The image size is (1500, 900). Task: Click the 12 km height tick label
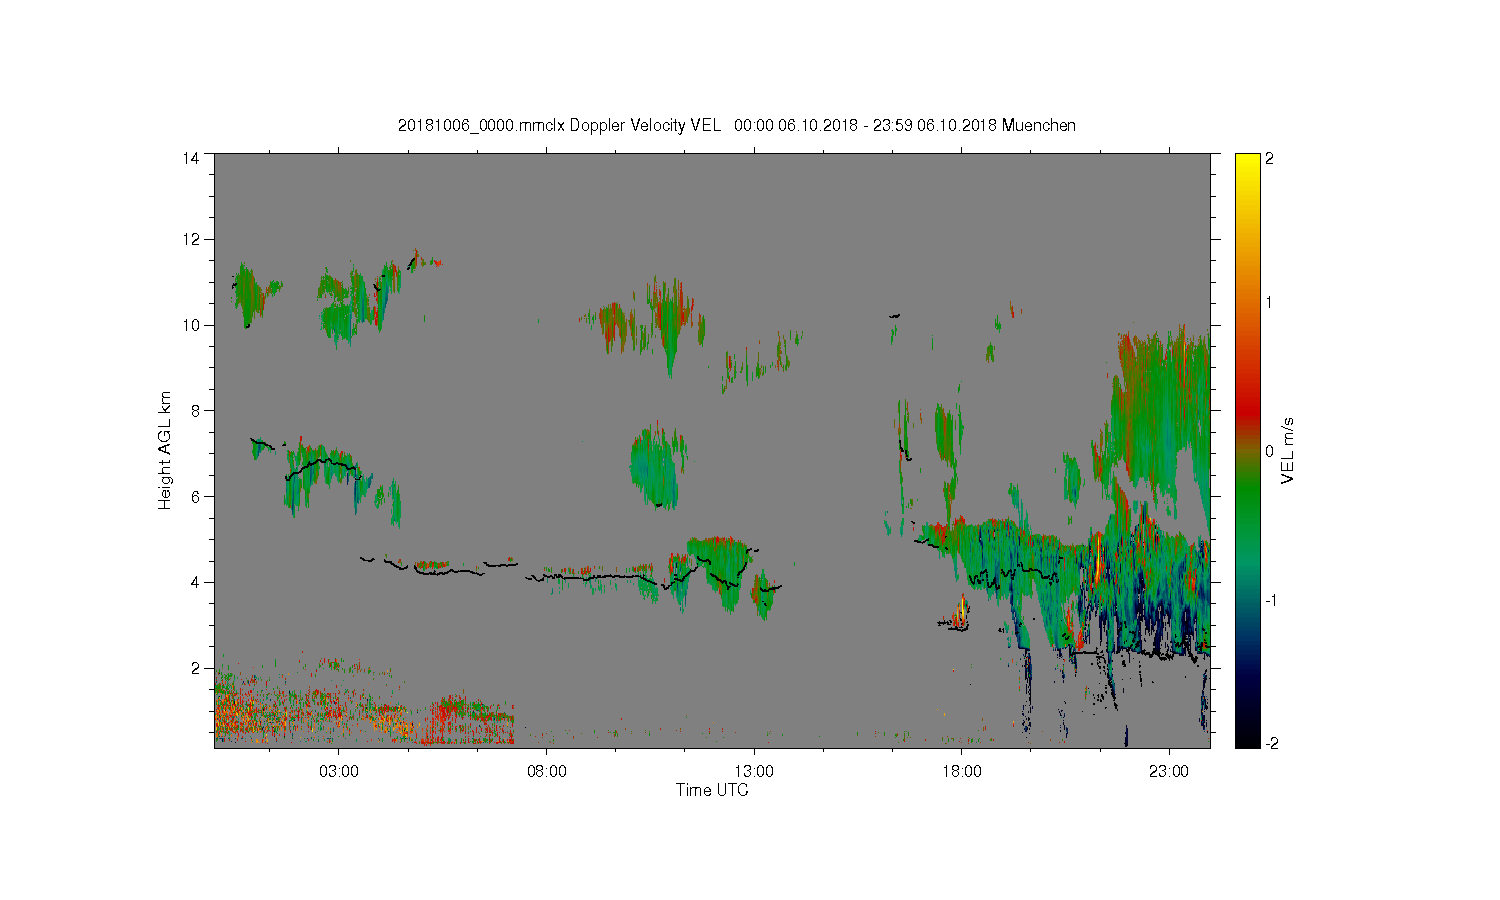(x=191, y=239)
